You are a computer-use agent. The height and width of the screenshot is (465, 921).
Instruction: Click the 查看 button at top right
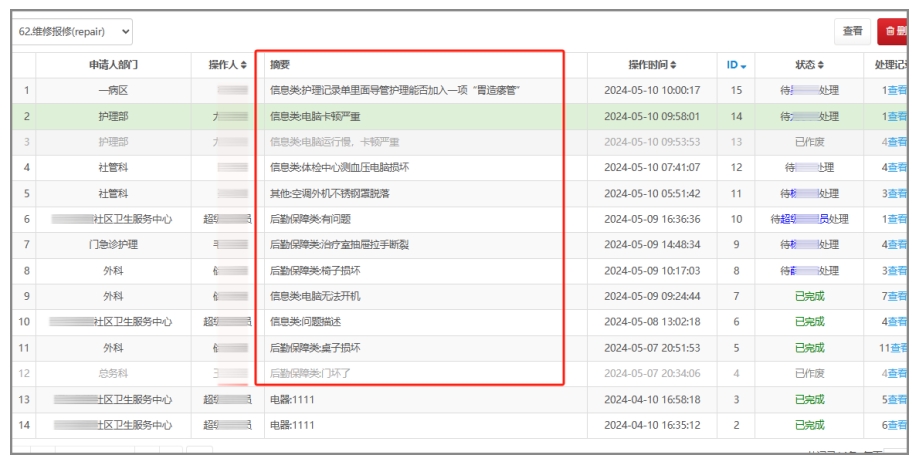click(x=852, y=32)
